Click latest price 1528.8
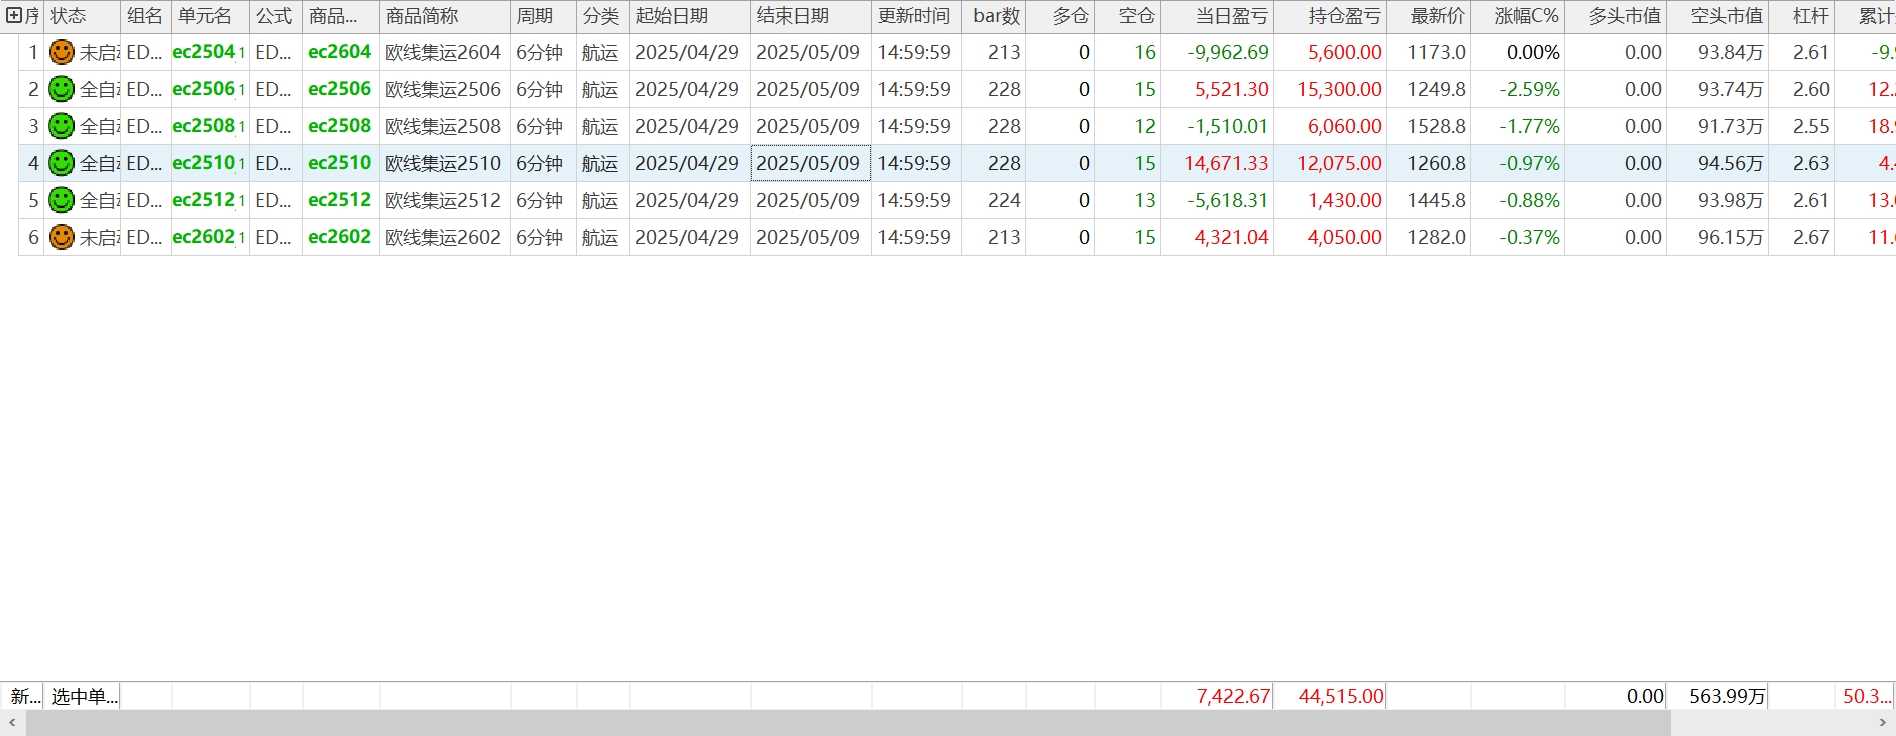This screenshot has width=1896, height=736. point(1436,126)
